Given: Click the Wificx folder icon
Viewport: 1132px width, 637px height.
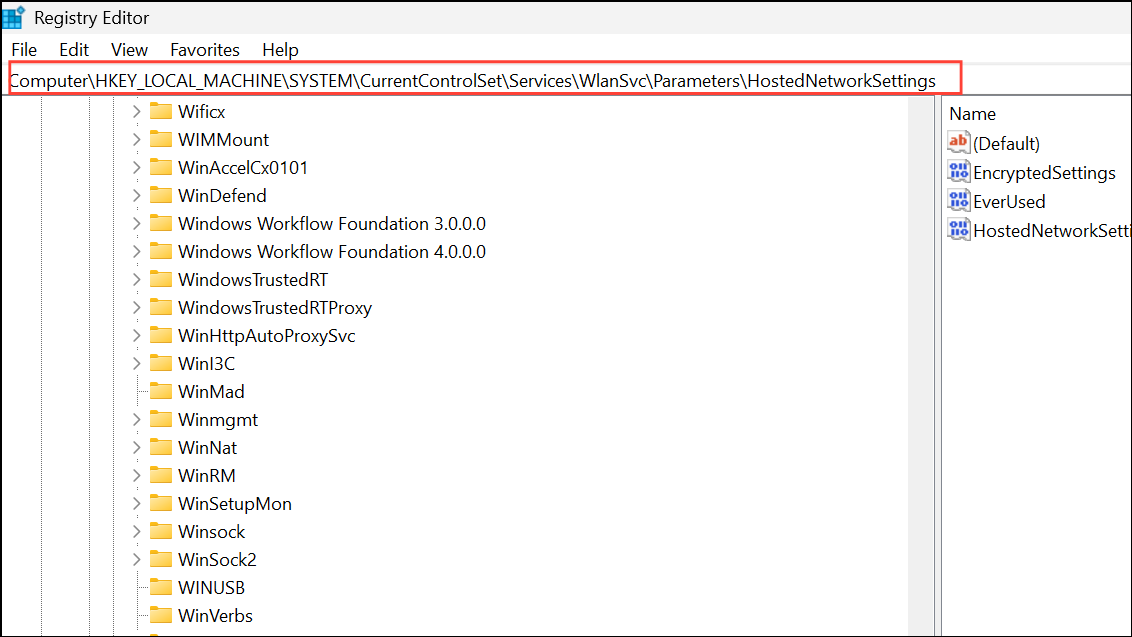Looking at the screenshot, I should click(x=160, y=111).
